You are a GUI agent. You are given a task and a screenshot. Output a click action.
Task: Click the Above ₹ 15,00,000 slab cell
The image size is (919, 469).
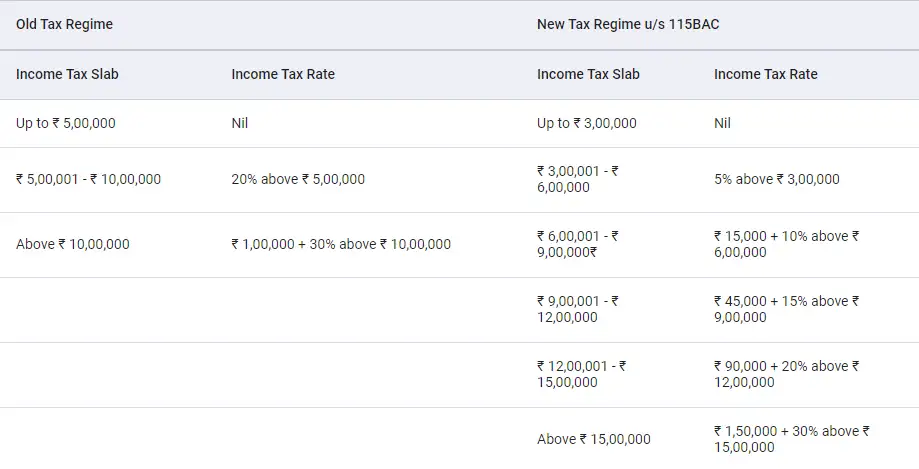(594, 439)
